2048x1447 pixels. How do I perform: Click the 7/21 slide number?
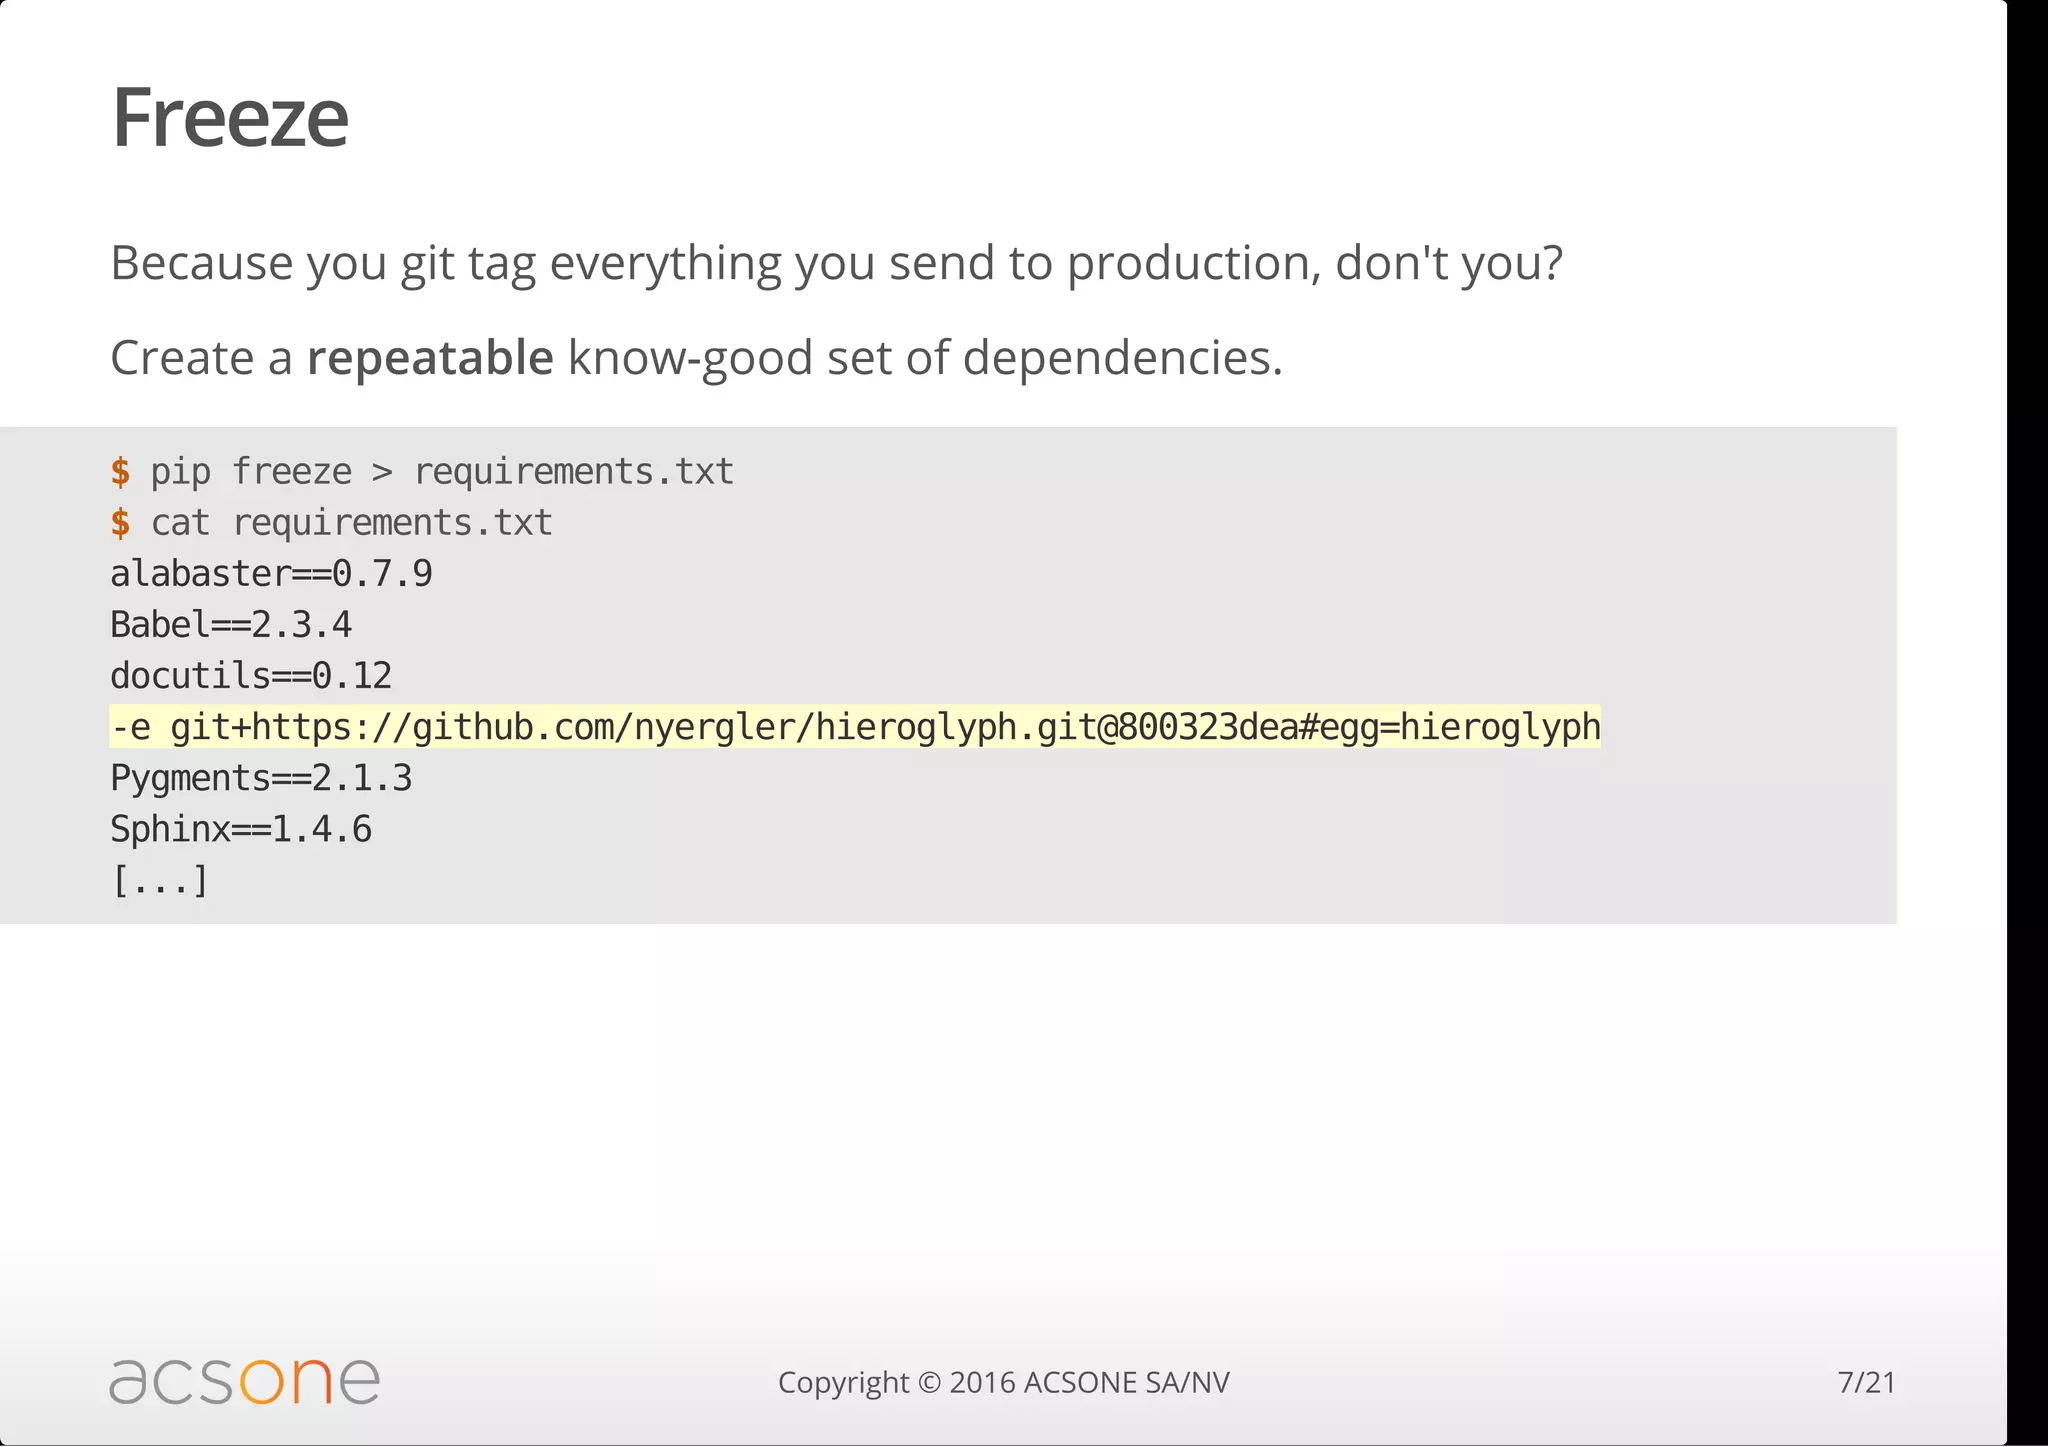coord(1866,1382)
